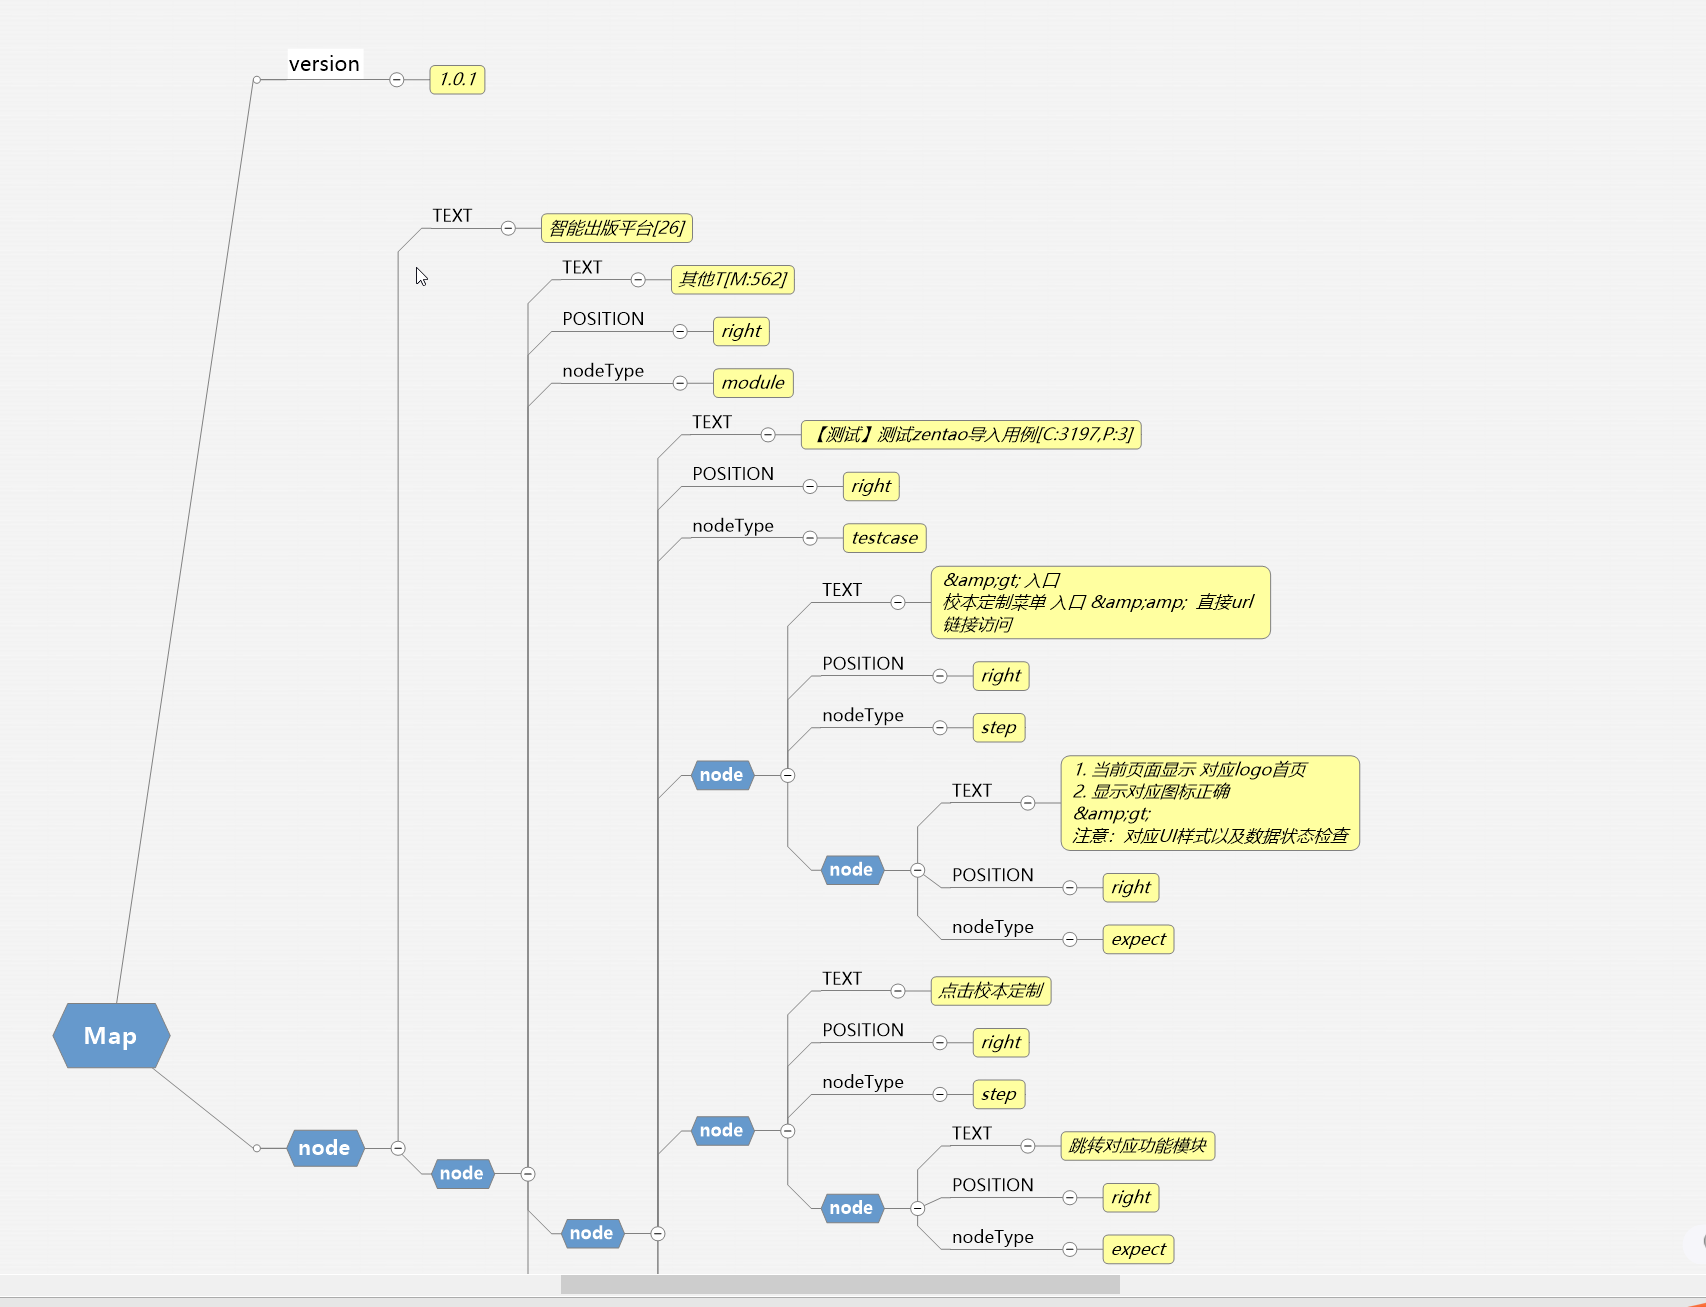This screenshot has height=1307, width=1706.
Task: Click the 点击校本定制 step text
Action: coord(990,991)
